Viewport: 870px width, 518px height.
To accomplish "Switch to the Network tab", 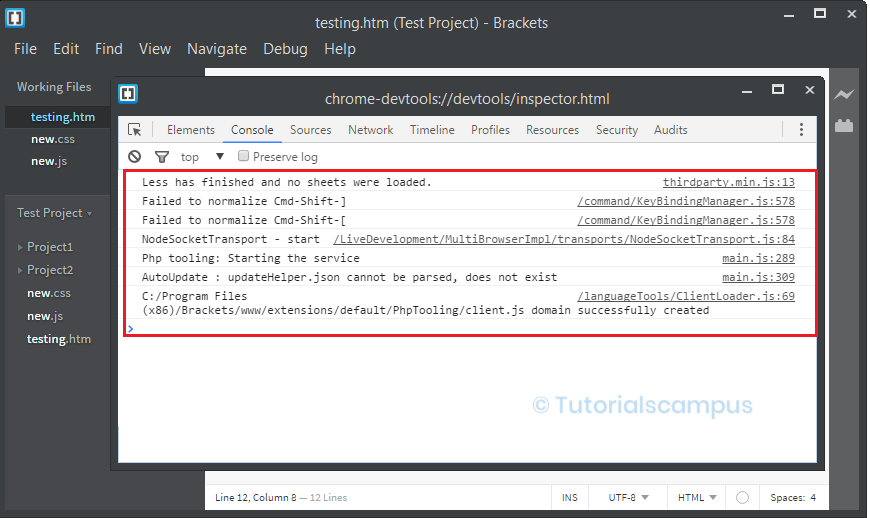I will pos(371,130).
